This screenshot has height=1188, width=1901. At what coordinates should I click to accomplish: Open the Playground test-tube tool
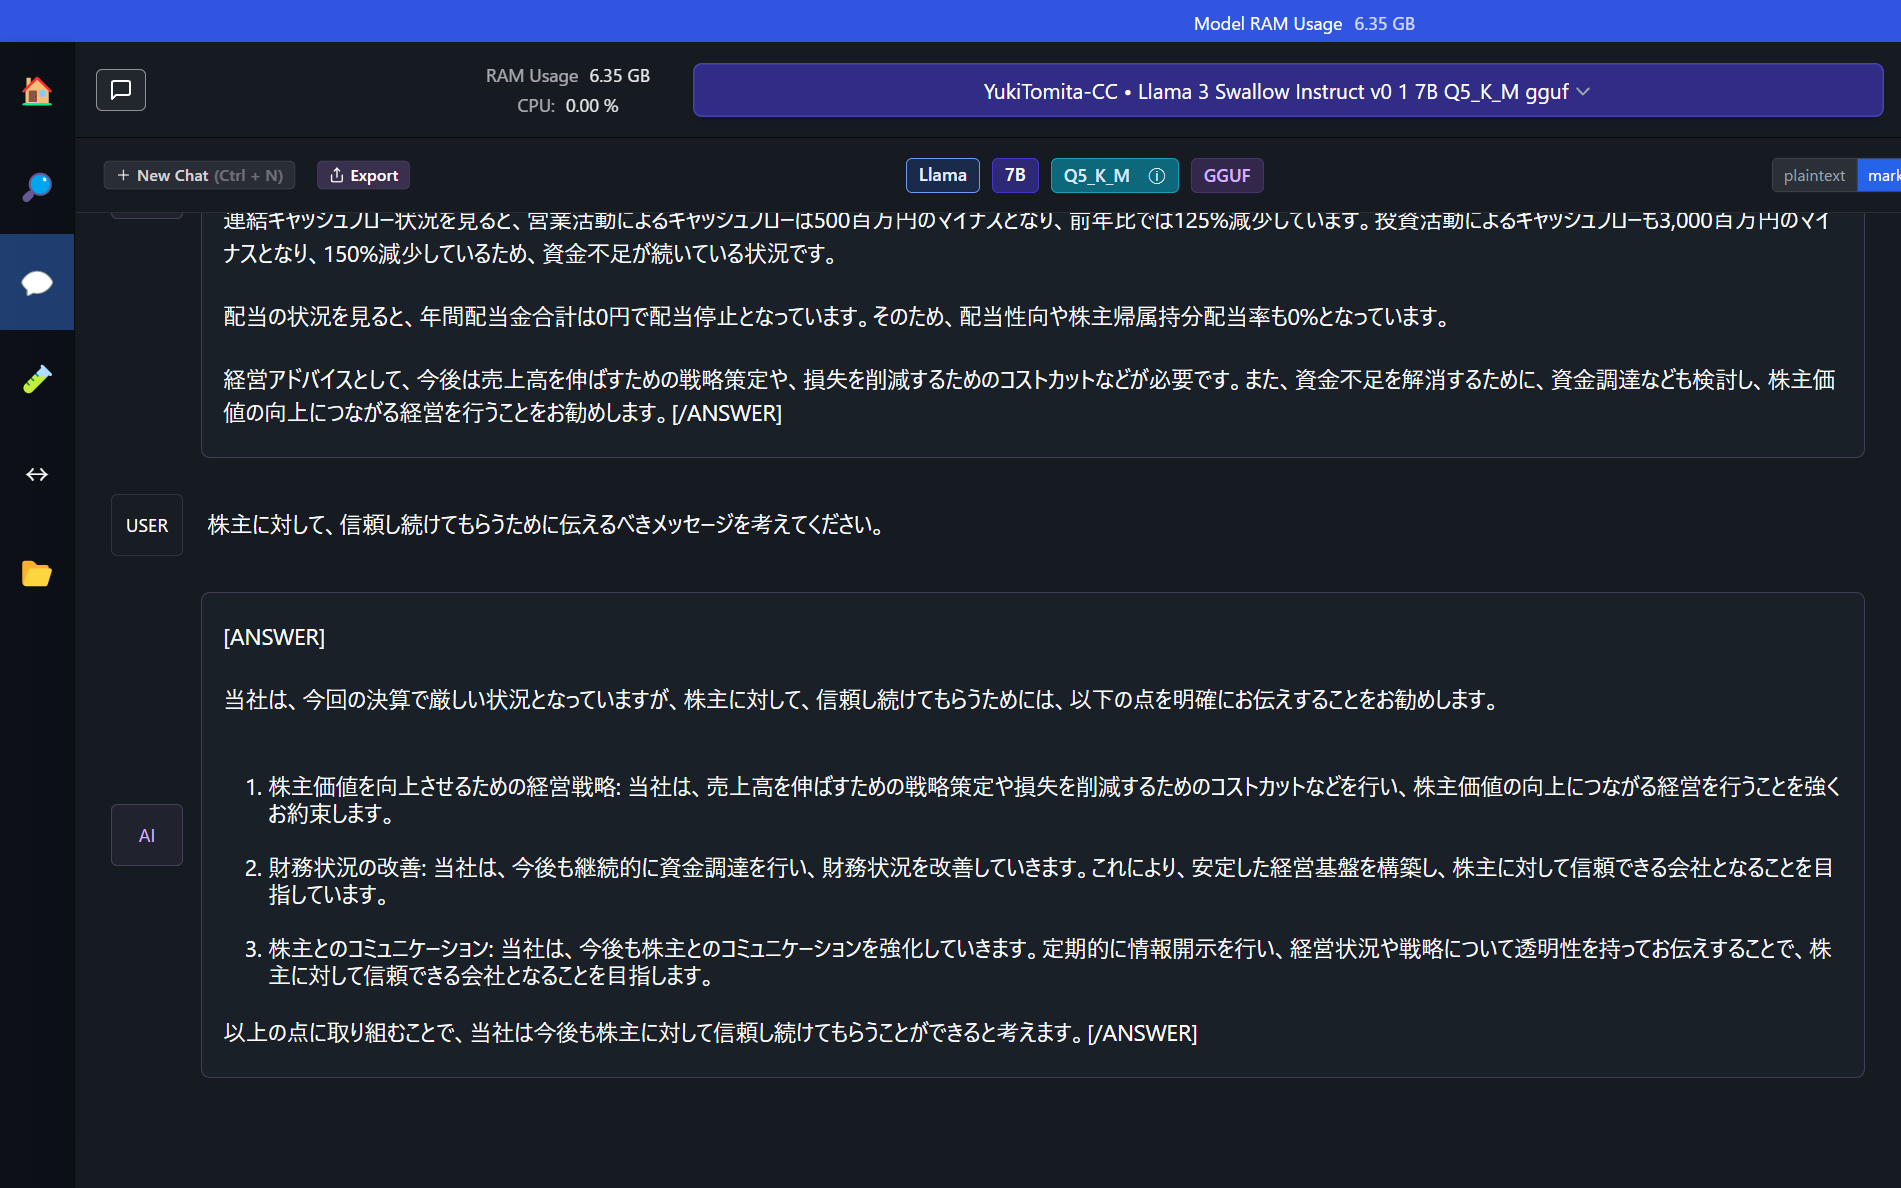(x=36, y=378)
